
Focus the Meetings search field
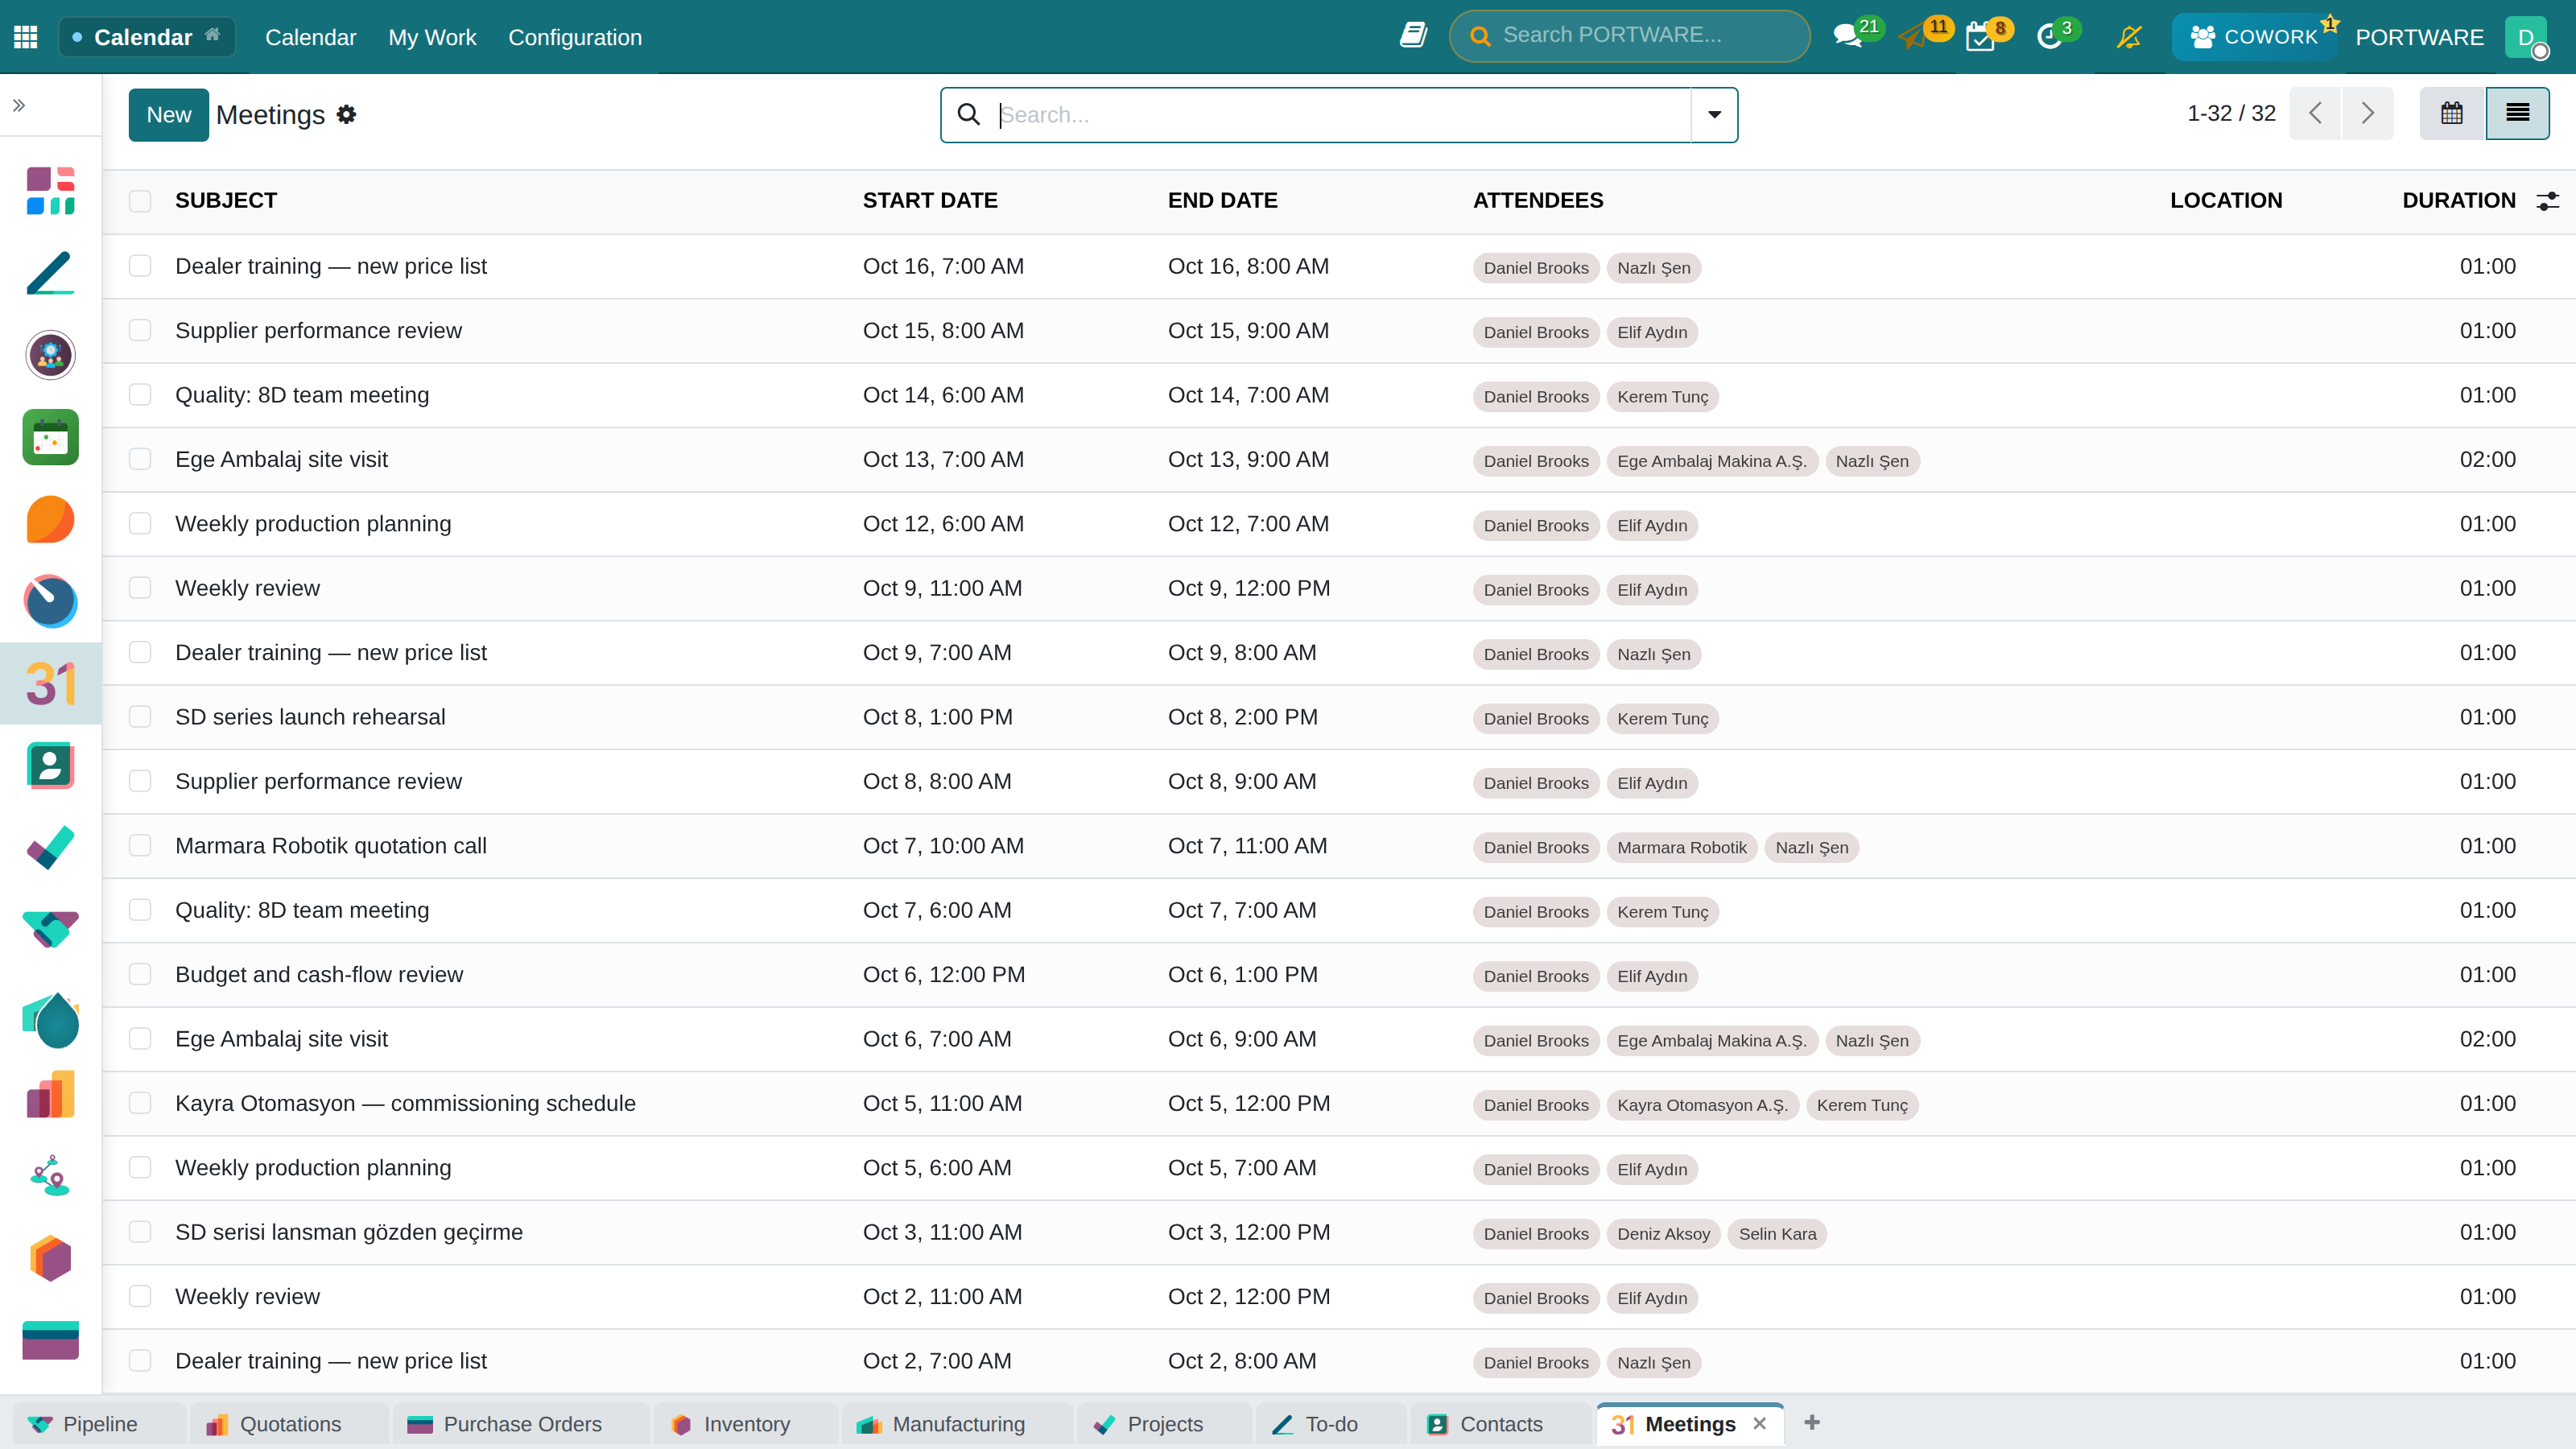tap(1342, 114)
